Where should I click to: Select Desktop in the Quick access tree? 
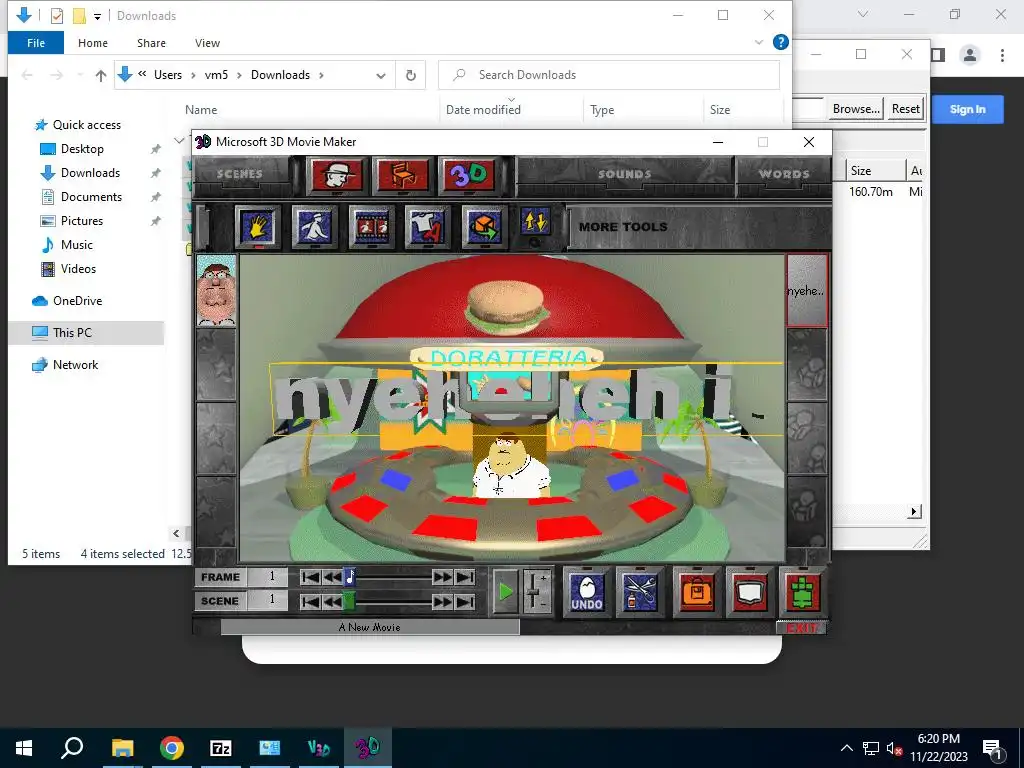click(82, 149)
